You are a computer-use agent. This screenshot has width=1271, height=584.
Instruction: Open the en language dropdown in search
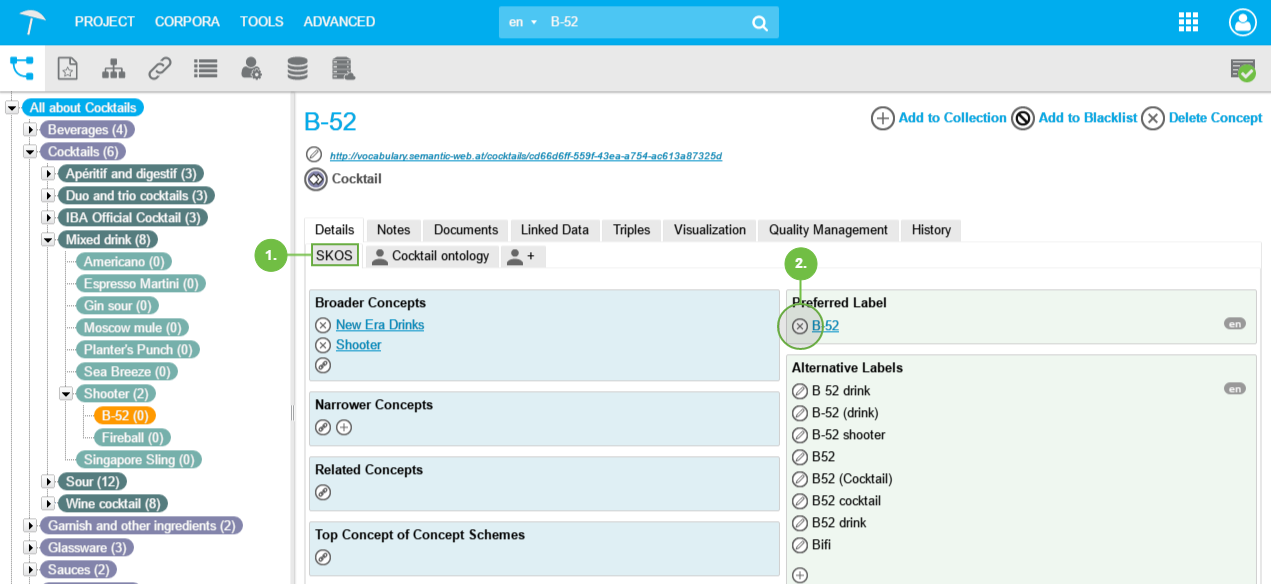click(522, 22)
